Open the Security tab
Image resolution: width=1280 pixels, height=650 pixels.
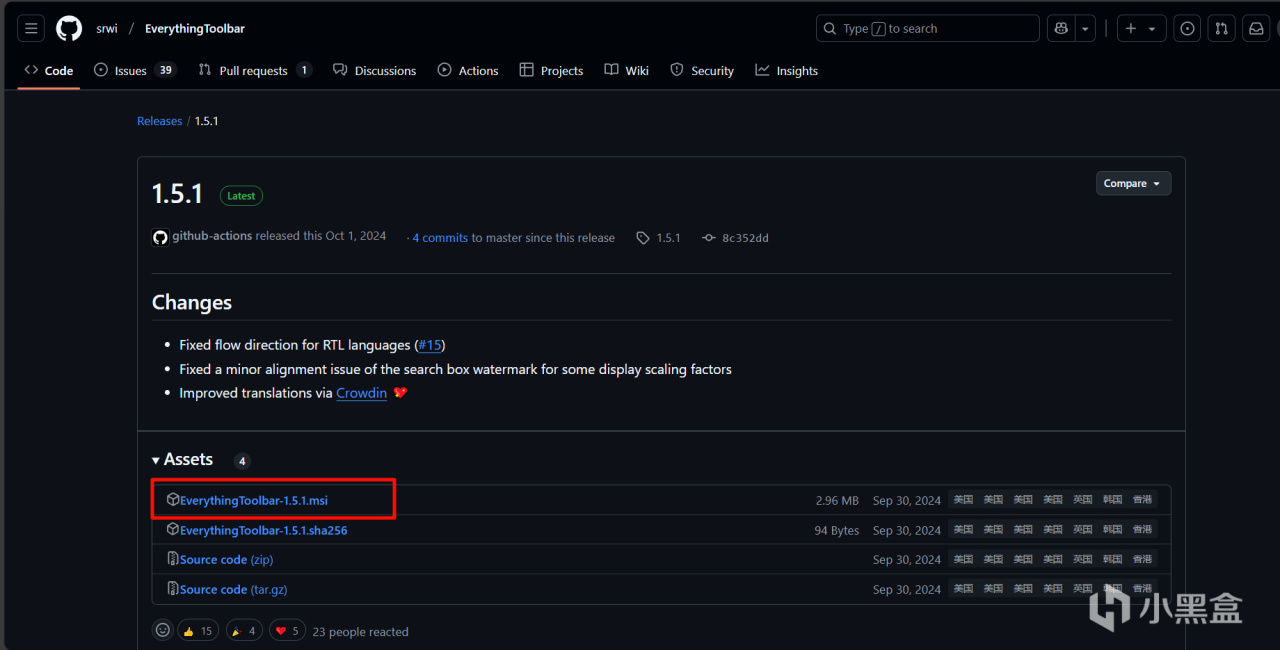[x=702, y=70]
